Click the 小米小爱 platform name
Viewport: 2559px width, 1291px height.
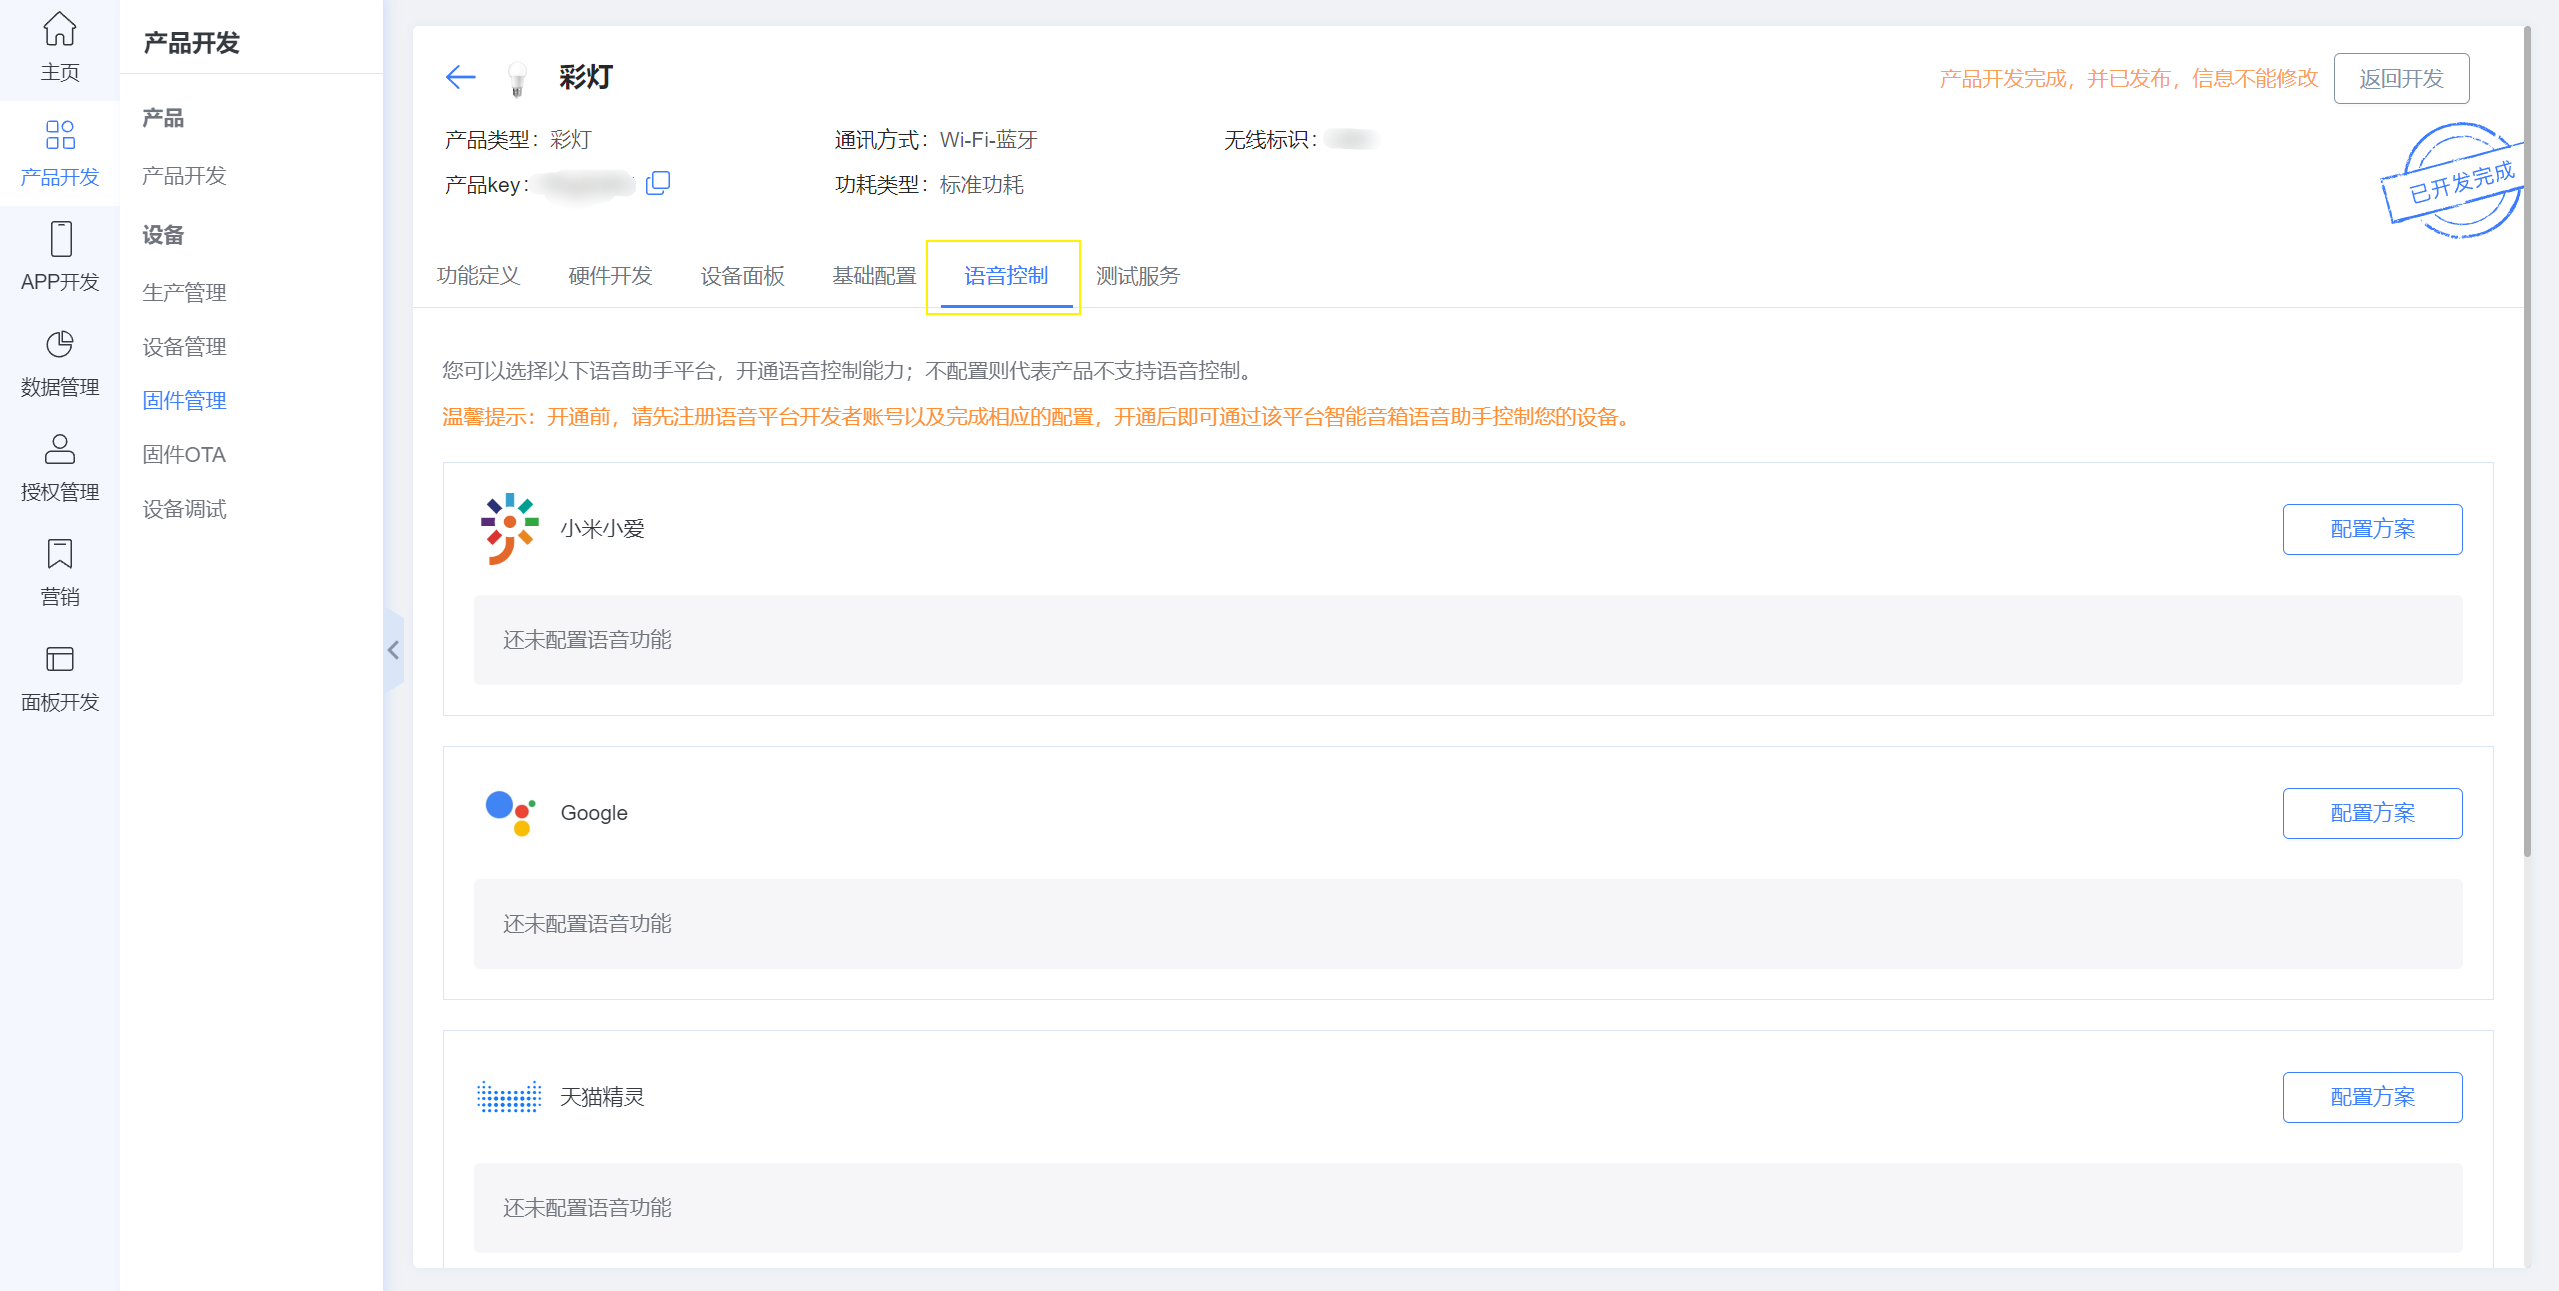602,529
